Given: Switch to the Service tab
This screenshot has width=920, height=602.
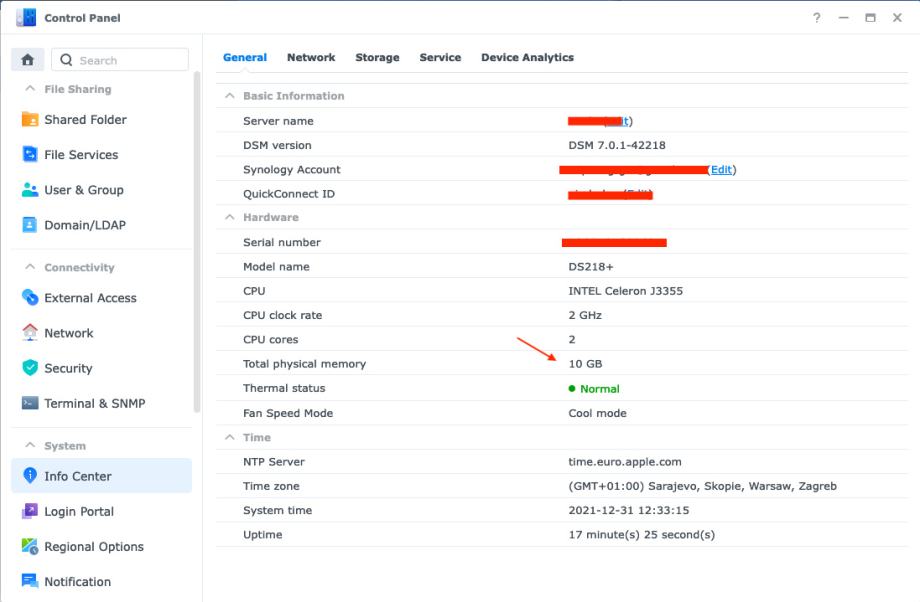Looking at the screenshot, I should coord(440,58).
